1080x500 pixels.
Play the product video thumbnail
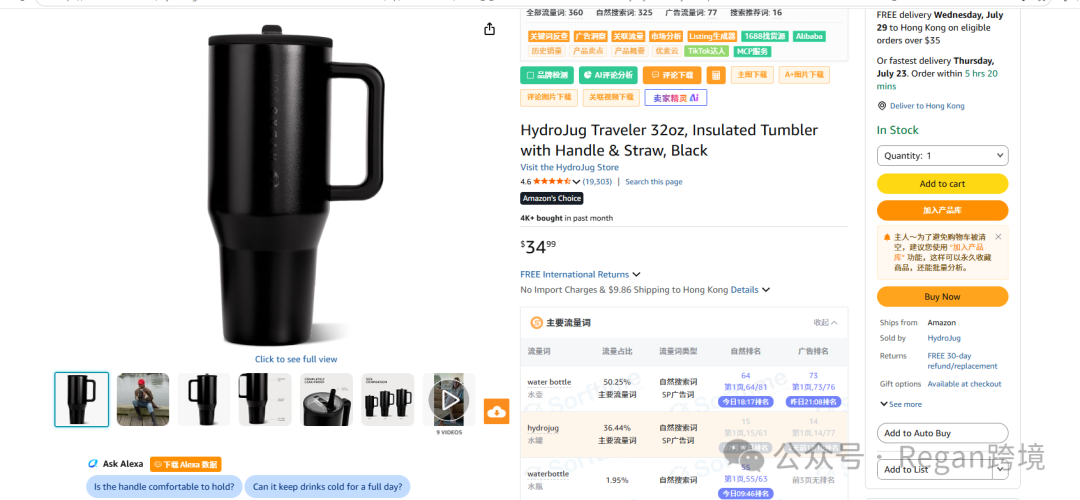[449, 399]
